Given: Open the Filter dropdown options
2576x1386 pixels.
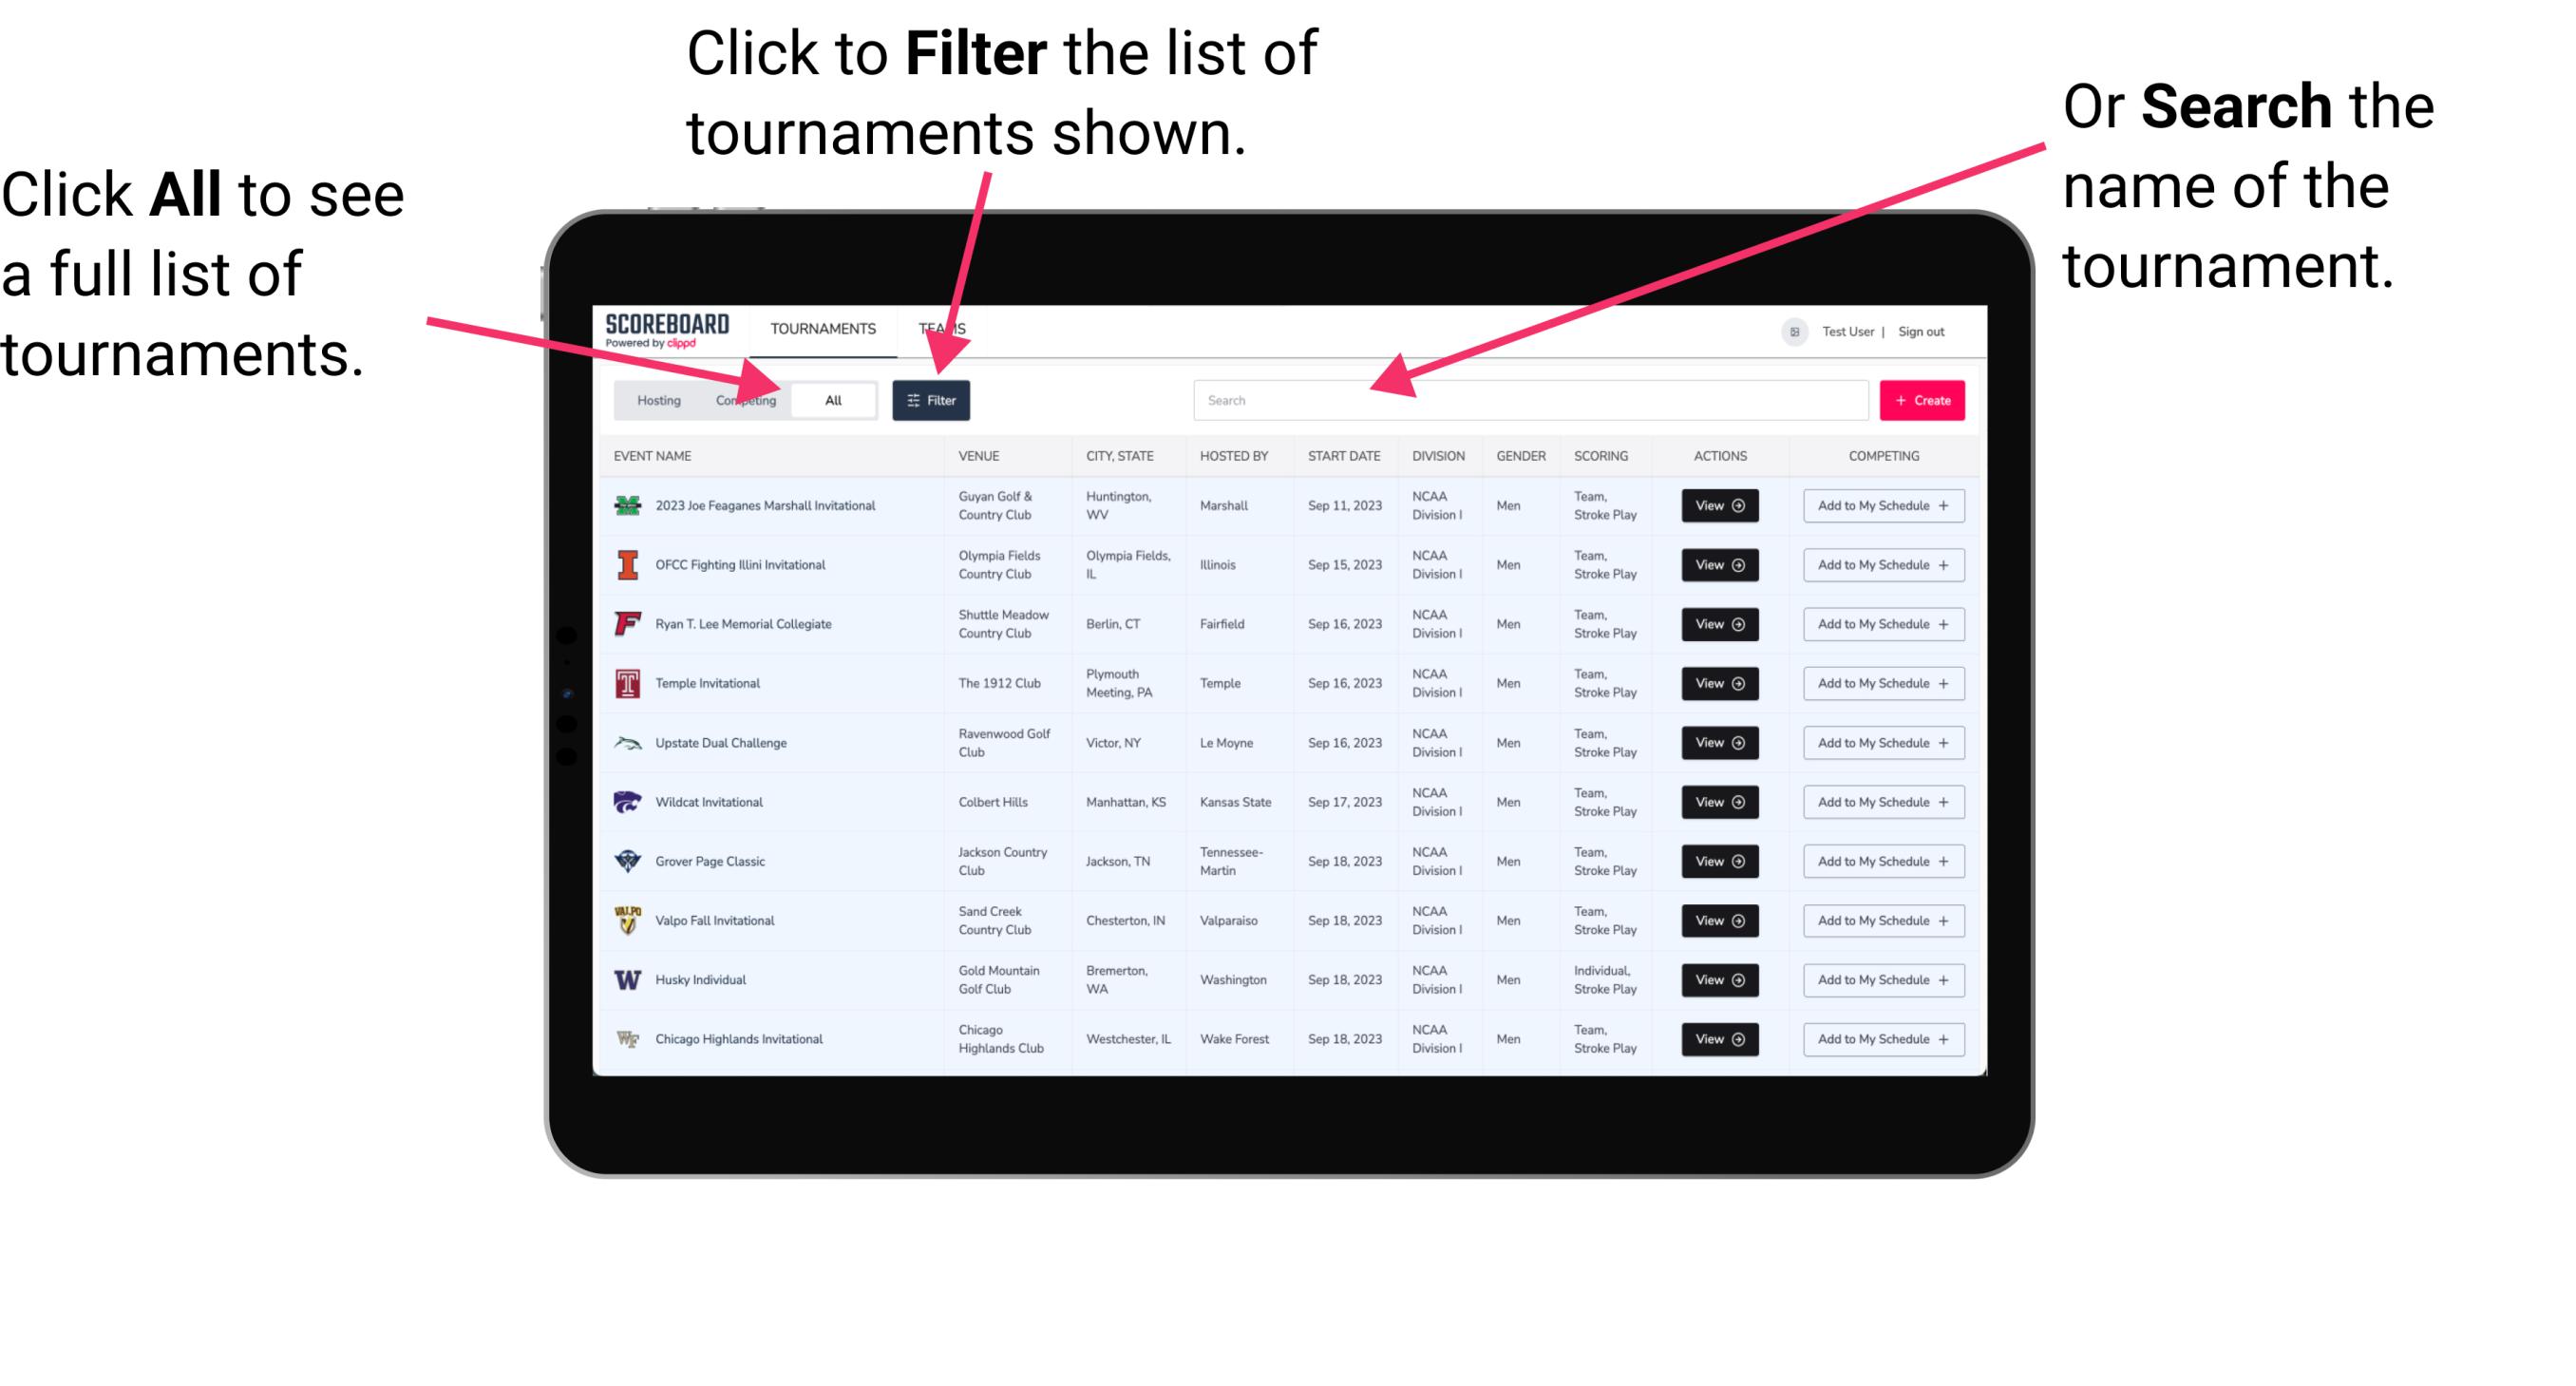Looking at the screenshot, I should [x=933, y=399].
